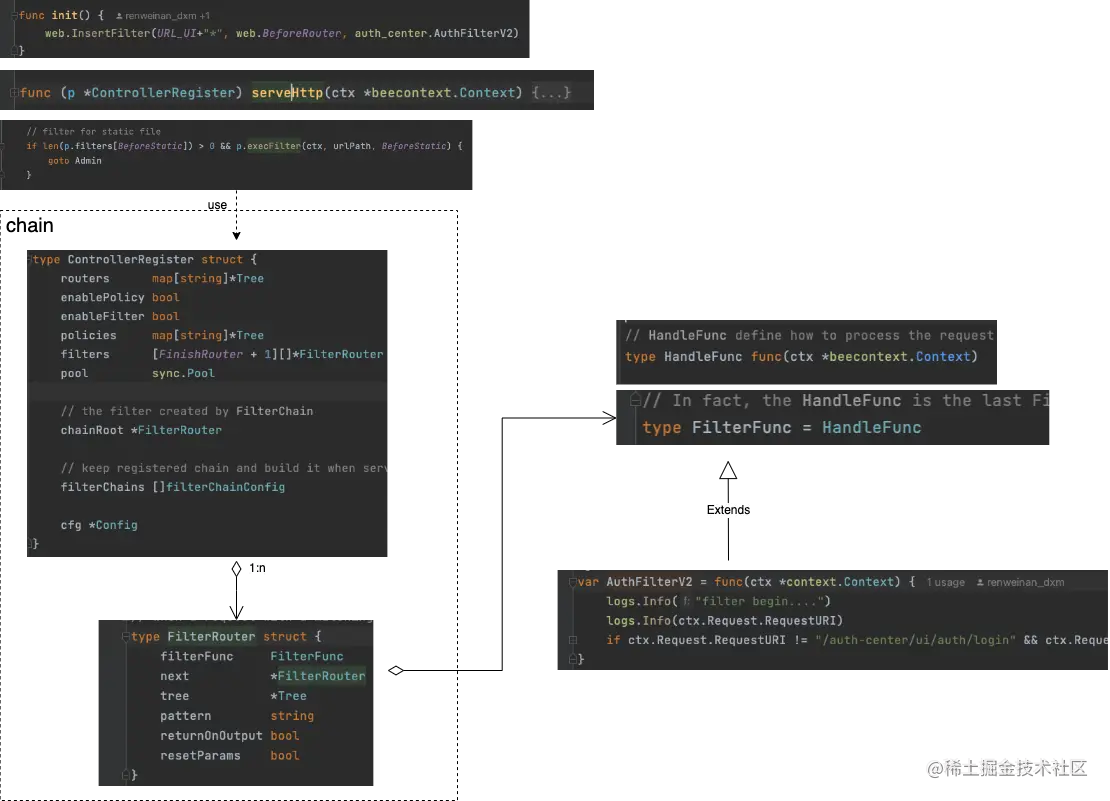Click '// the filter created by FilterChain' comment
This screenshot has width=1110, height=801.
pos(187,411)
